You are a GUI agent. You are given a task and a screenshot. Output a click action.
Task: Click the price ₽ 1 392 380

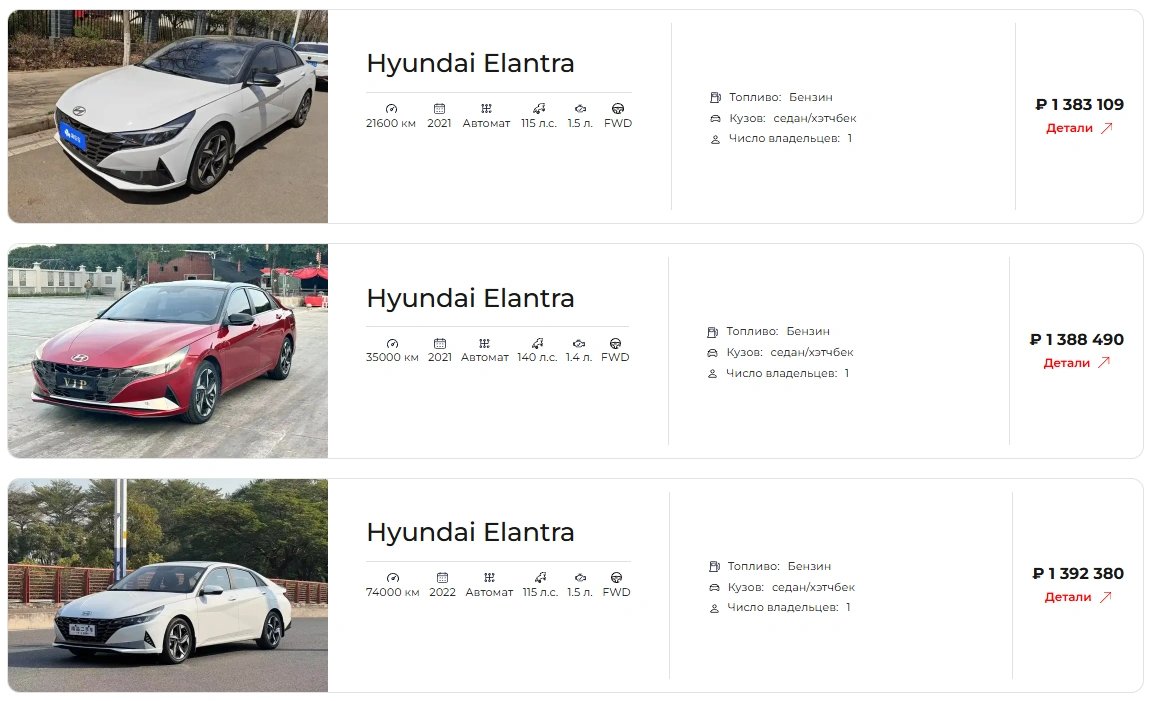(1078, 574)
